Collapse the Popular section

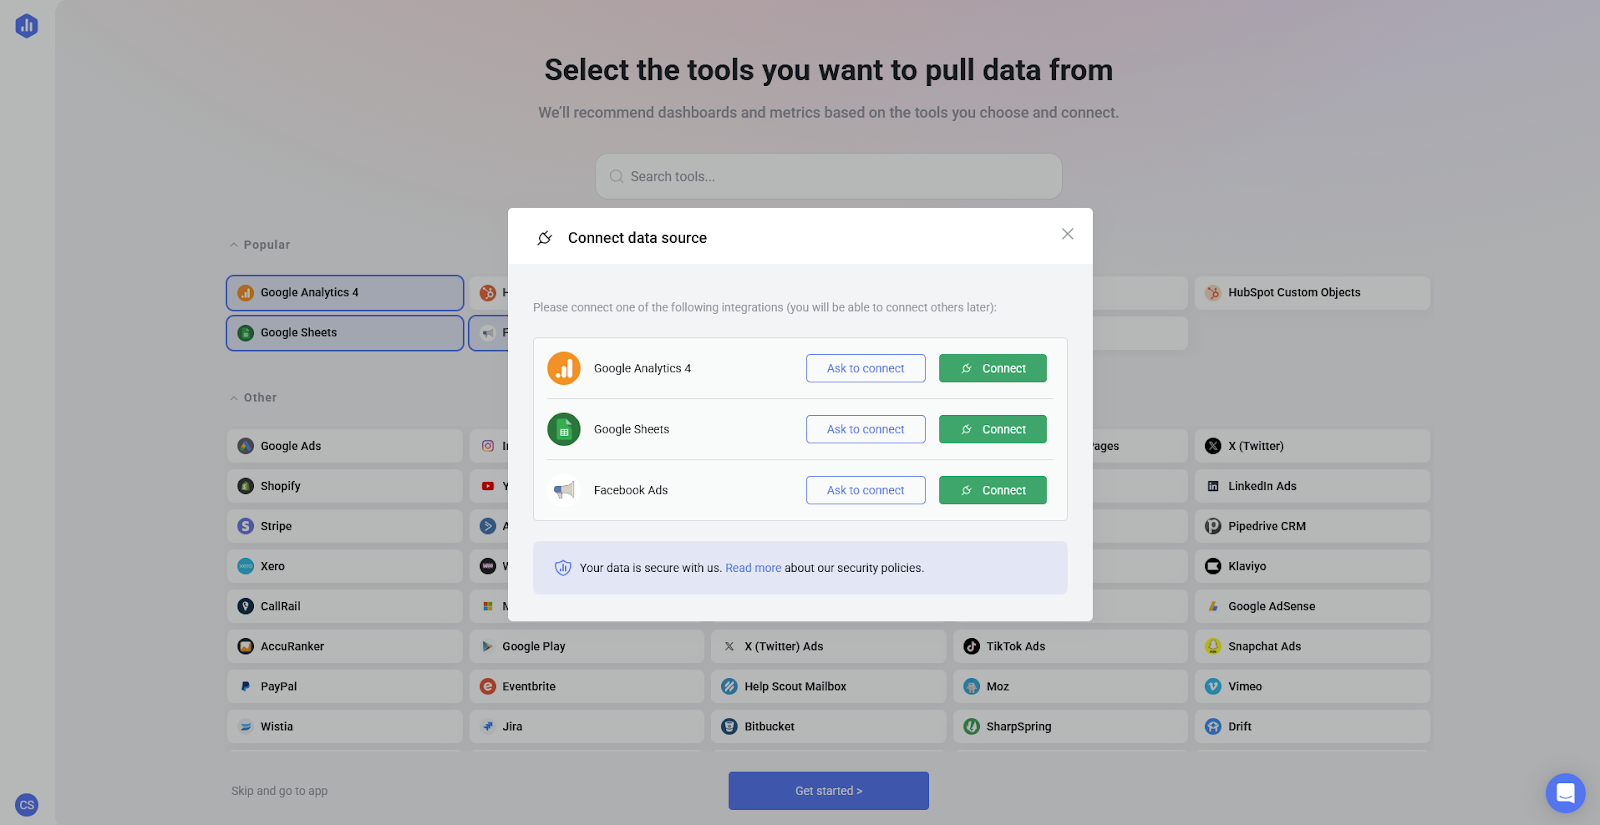(x=260, y=245)
